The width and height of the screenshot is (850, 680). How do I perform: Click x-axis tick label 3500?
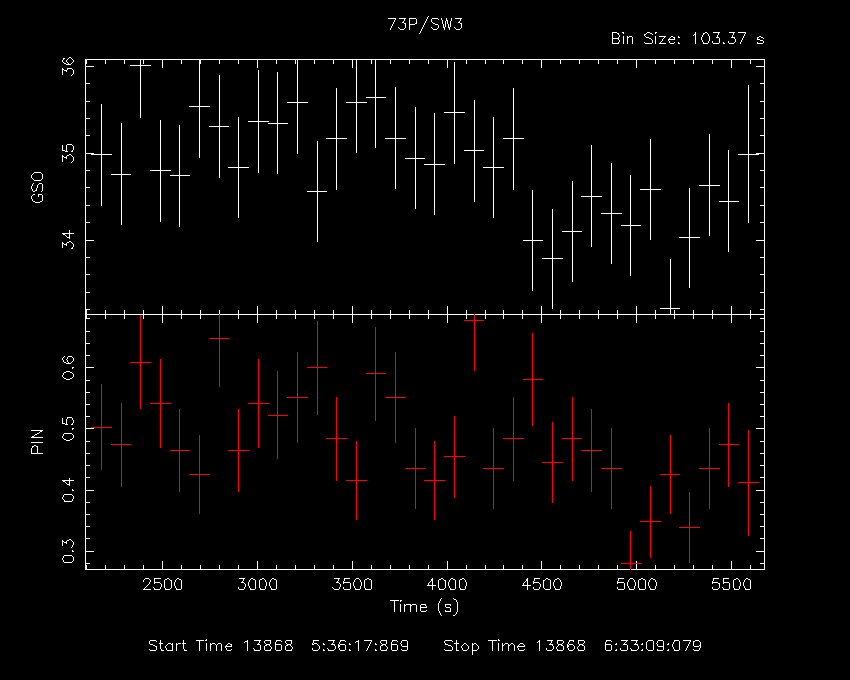pos(352,585)
